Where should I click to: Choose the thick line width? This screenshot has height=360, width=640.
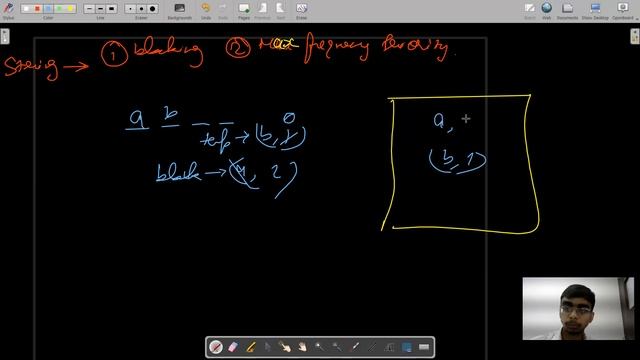(x=111, y=9)
